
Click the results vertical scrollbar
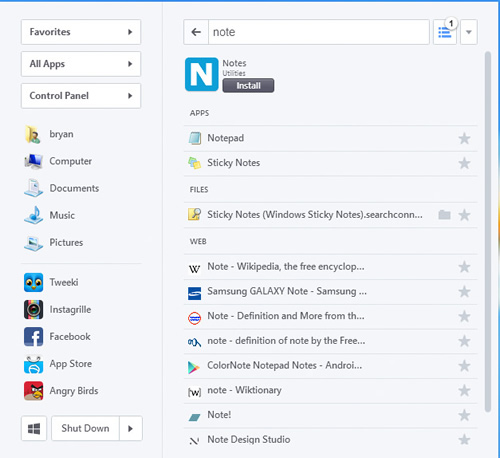pyautogui.click(x=488, y=232)
